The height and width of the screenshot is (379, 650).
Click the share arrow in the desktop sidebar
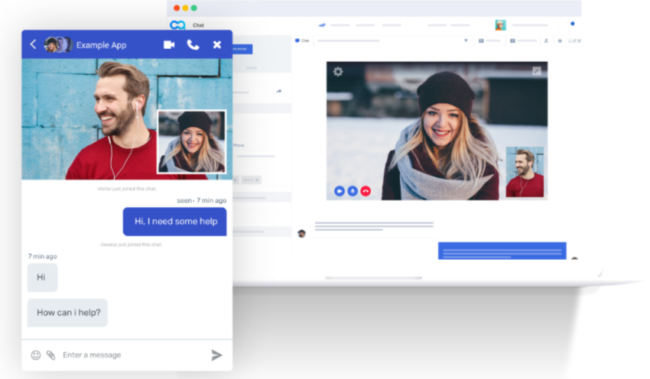click(279, 91)
